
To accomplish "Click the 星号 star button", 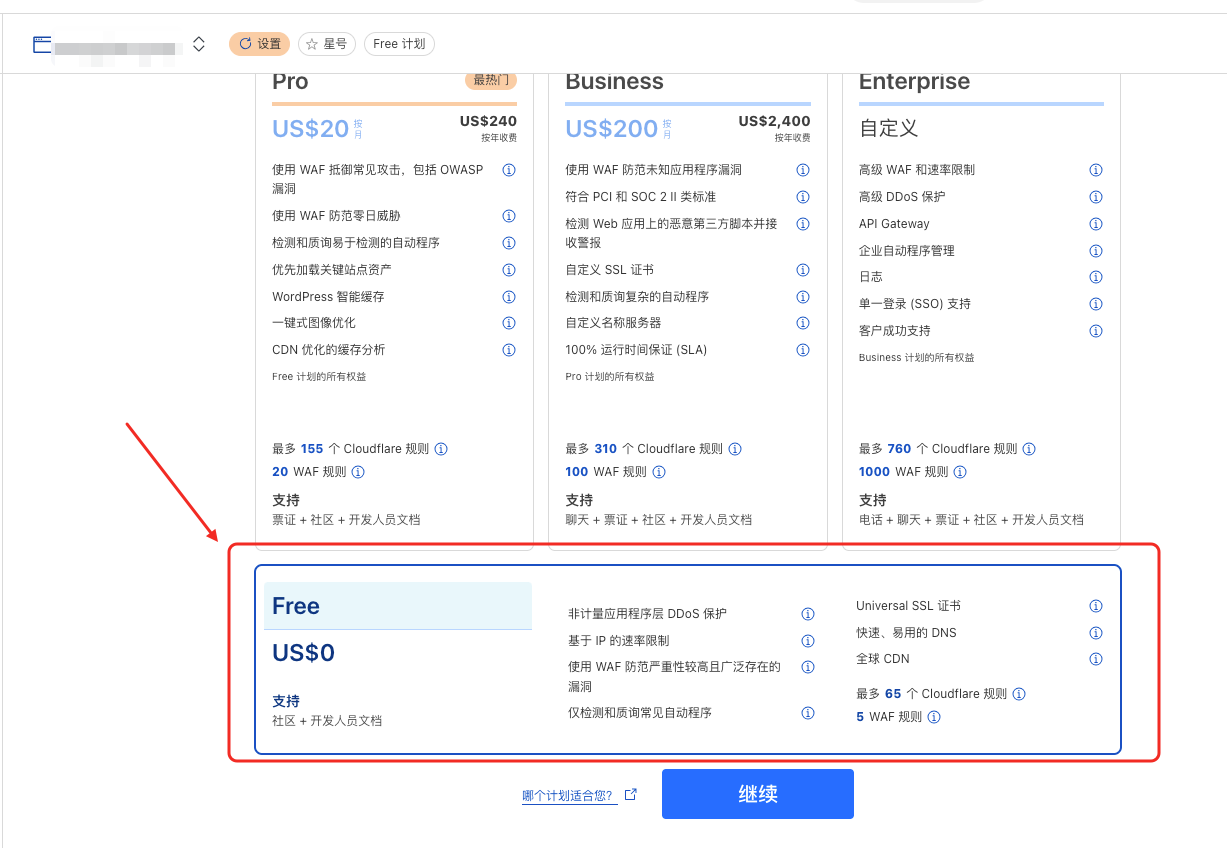I will [327, 44].
